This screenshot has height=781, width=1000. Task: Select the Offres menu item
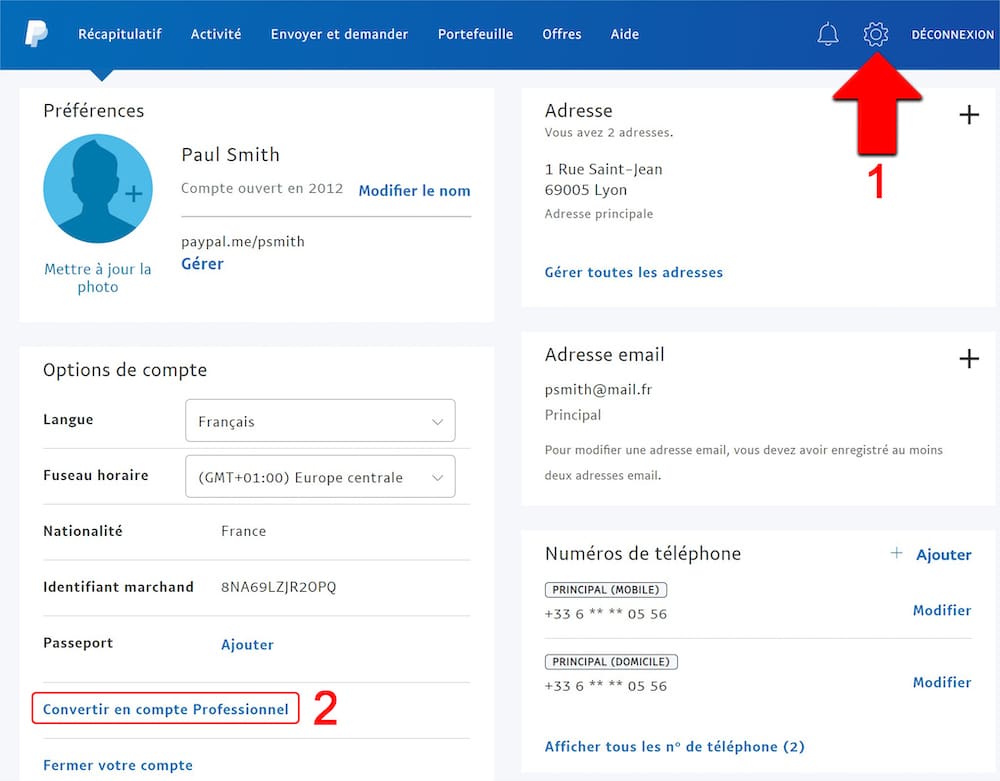pos(561,34)
